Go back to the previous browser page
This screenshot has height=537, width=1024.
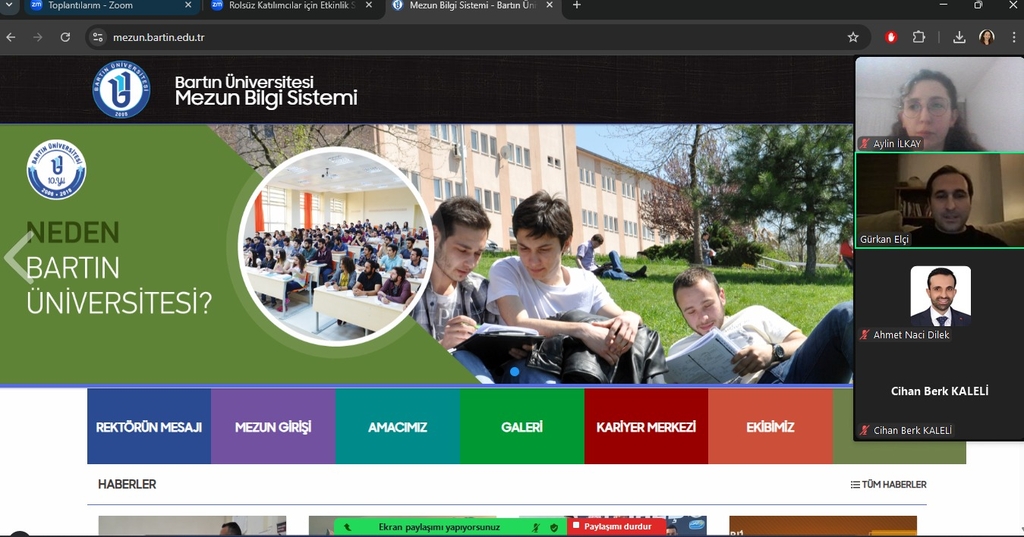coord(11,37)
